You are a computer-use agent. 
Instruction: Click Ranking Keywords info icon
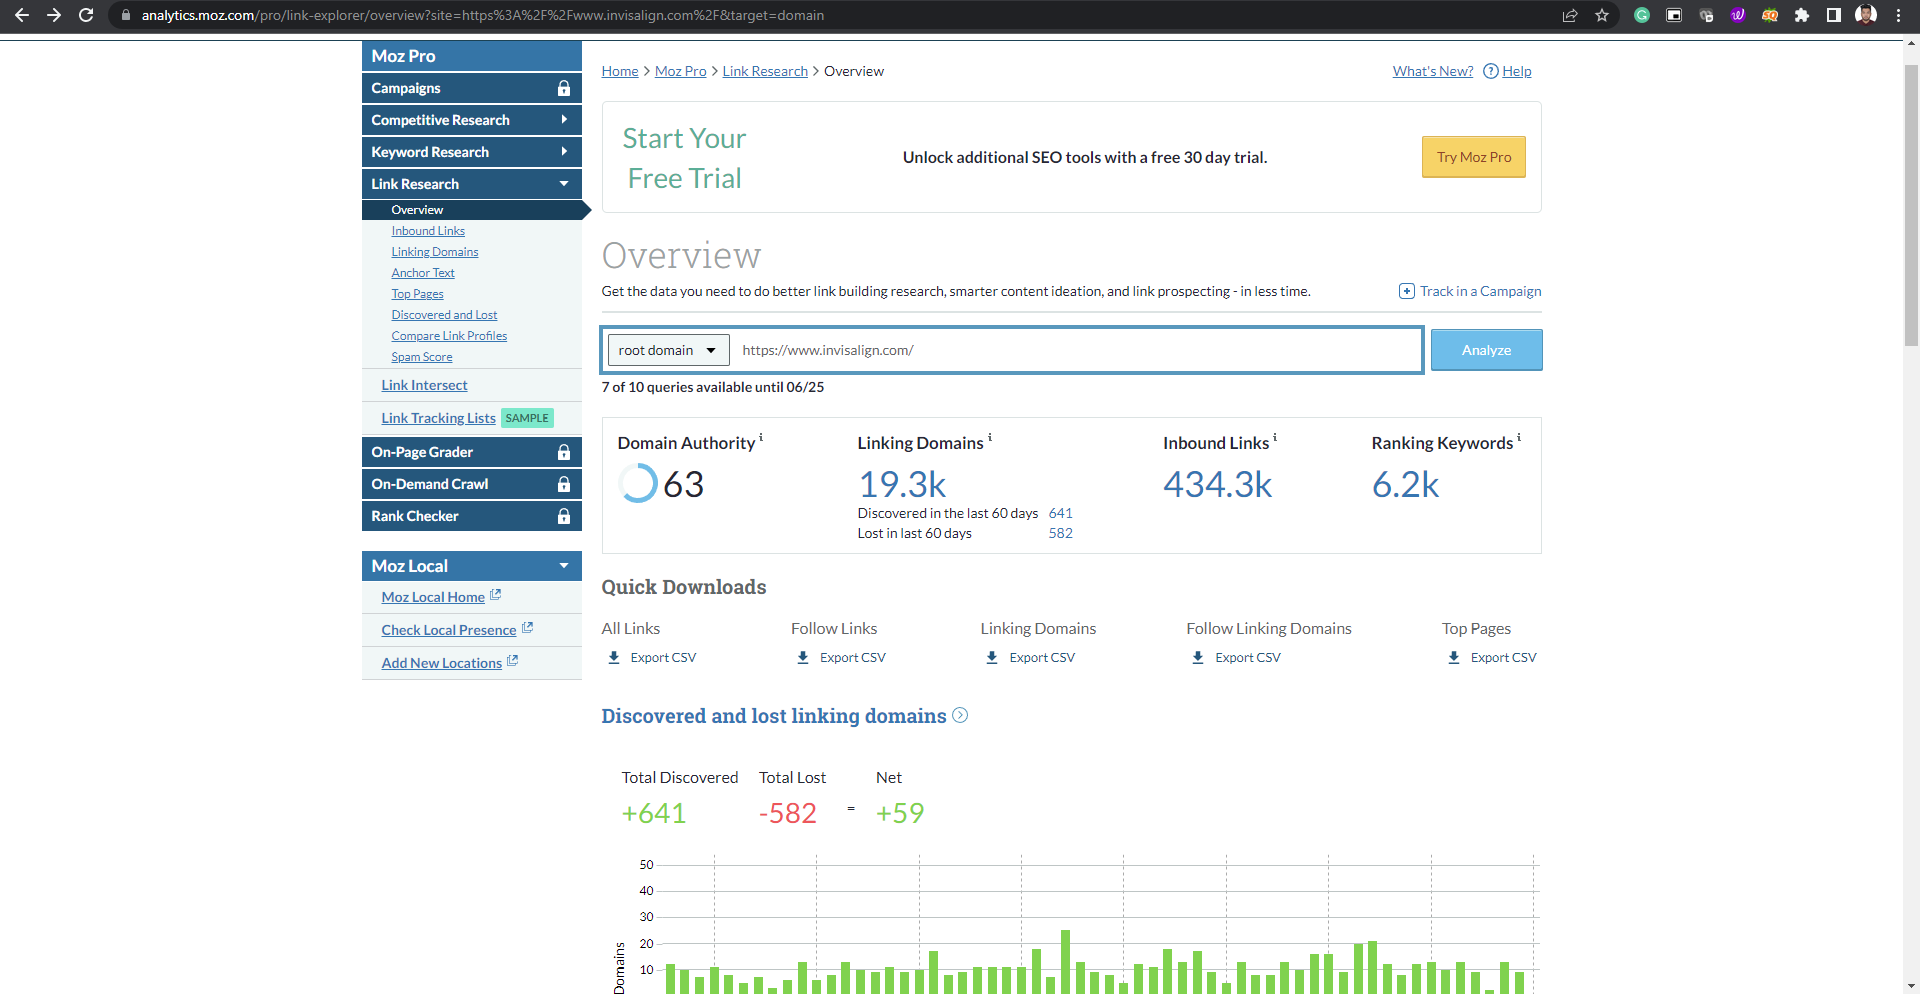pyautogui.click(x=1519, y=437)
